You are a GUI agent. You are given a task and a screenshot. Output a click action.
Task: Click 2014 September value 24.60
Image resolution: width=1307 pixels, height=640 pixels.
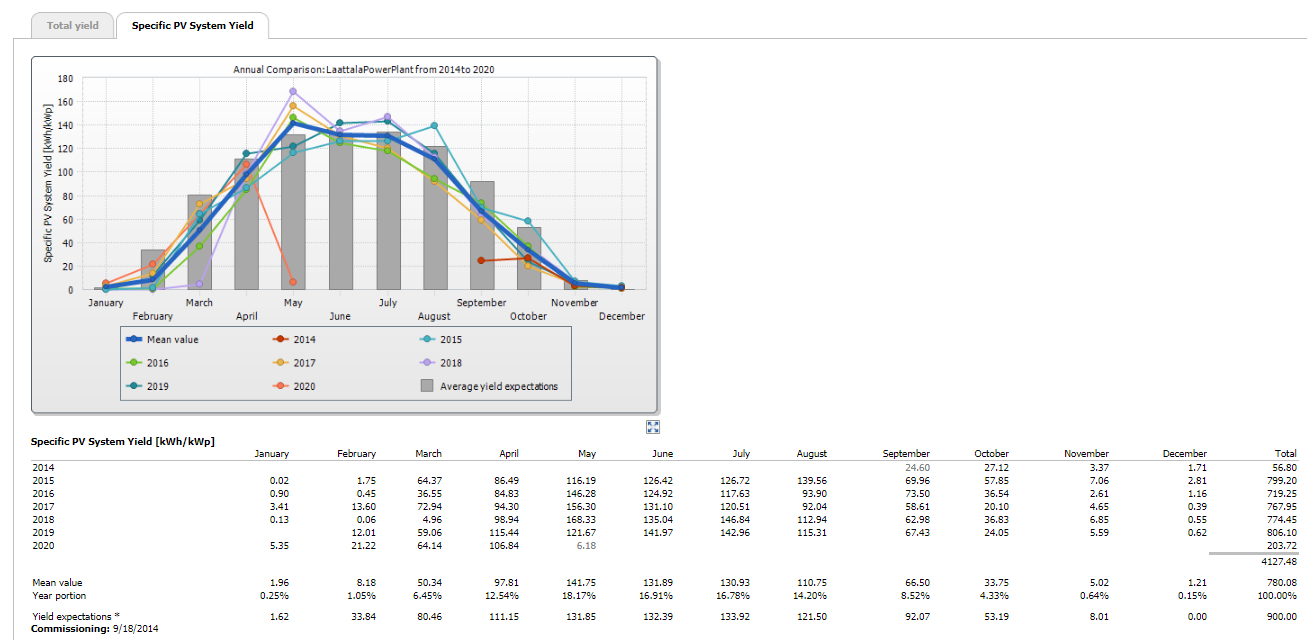[918, 467]
